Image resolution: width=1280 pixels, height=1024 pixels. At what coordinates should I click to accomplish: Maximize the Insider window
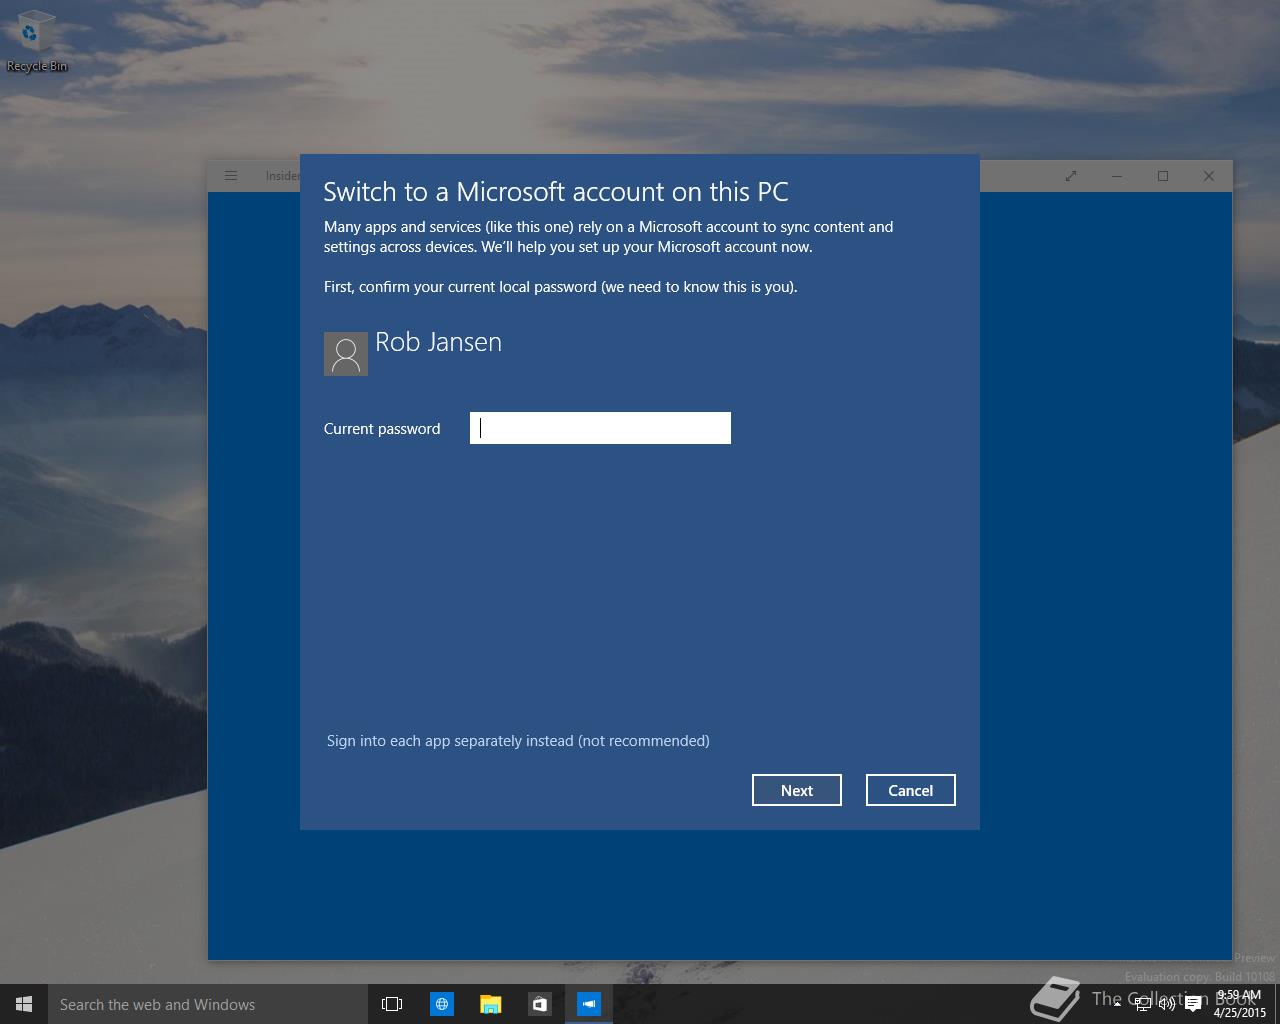point(1163,176)
